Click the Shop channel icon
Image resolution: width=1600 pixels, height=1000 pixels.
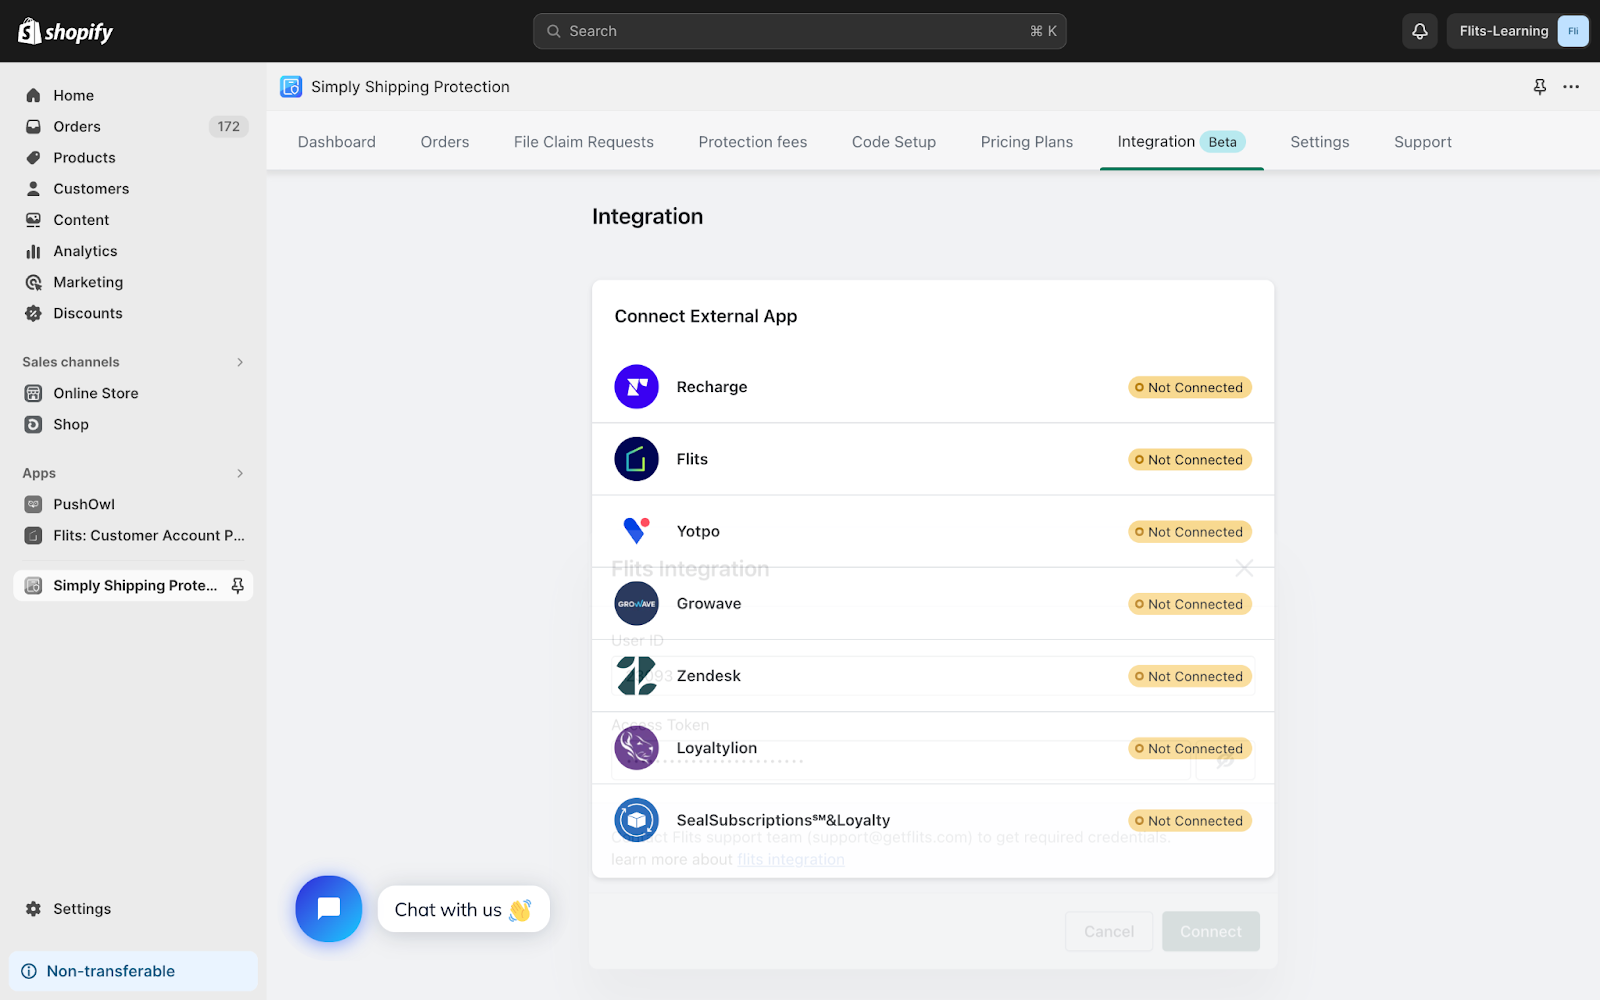click(33, 424)
